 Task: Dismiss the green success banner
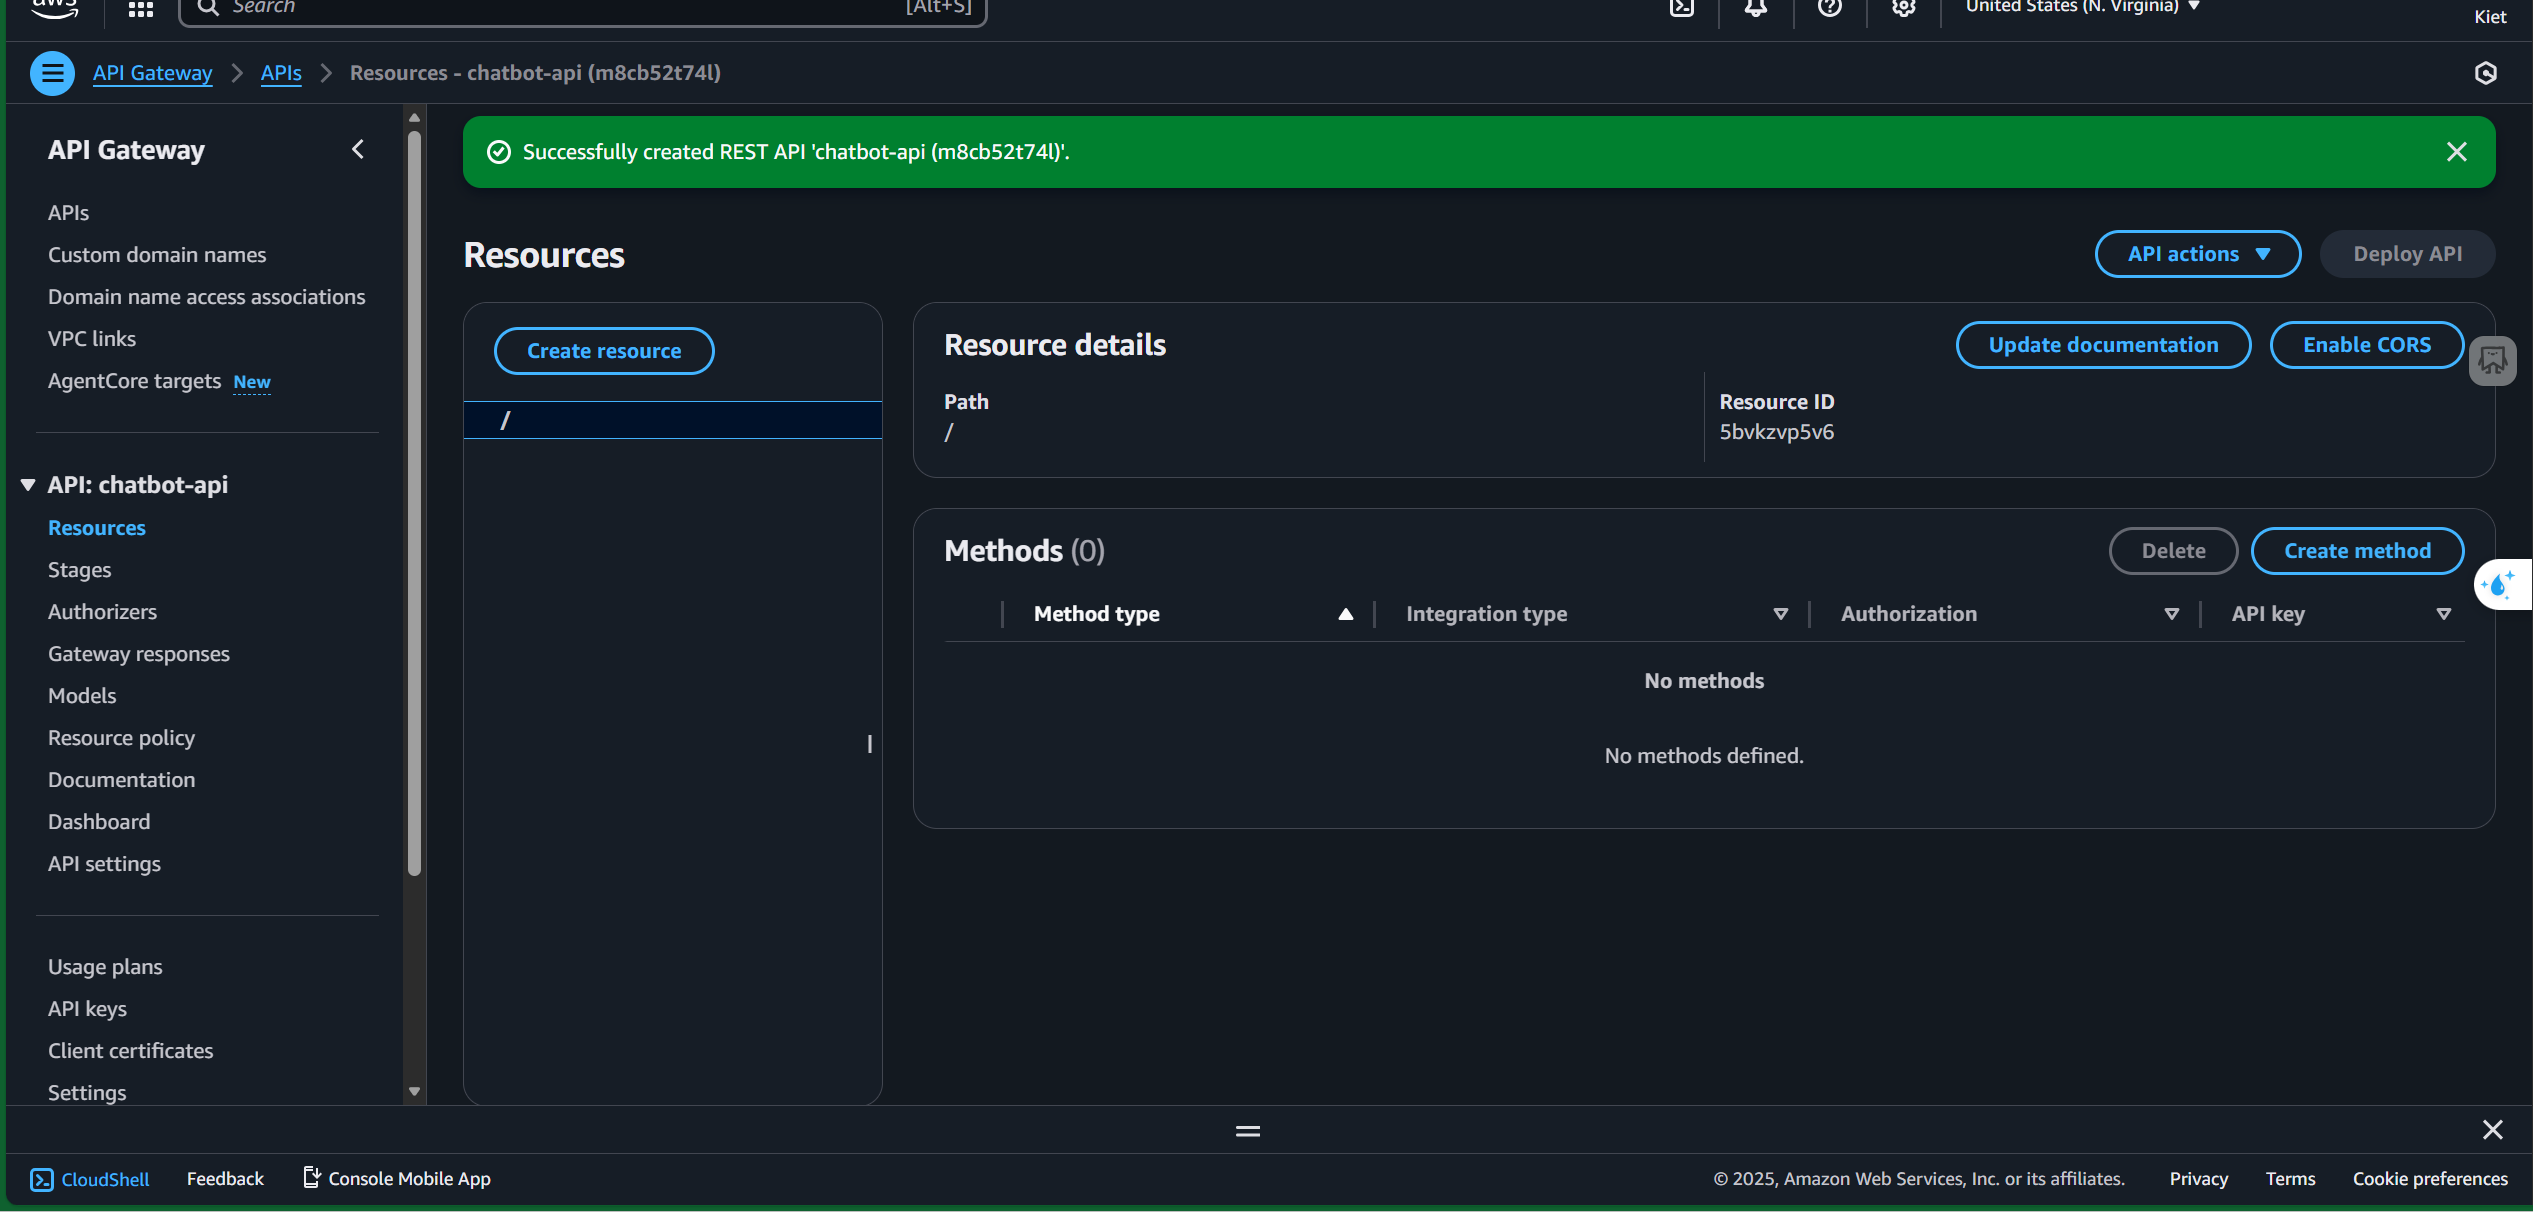[2456, 152]
